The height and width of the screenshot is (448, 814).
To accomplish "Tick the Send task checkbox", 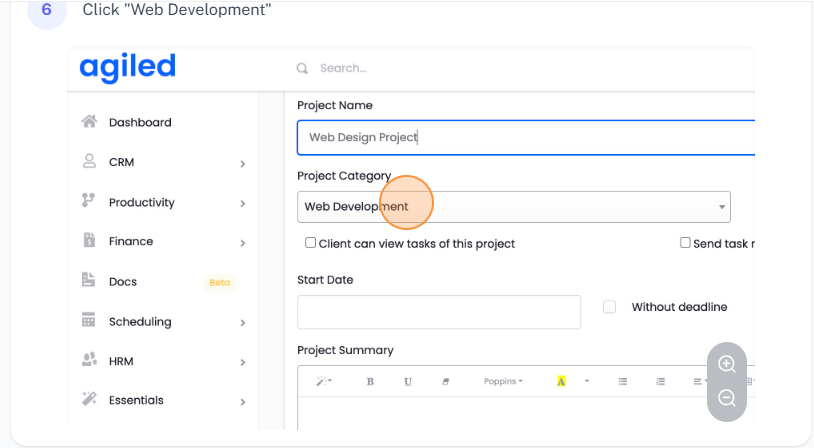I will pyautogui.click(x=685, y=243).
